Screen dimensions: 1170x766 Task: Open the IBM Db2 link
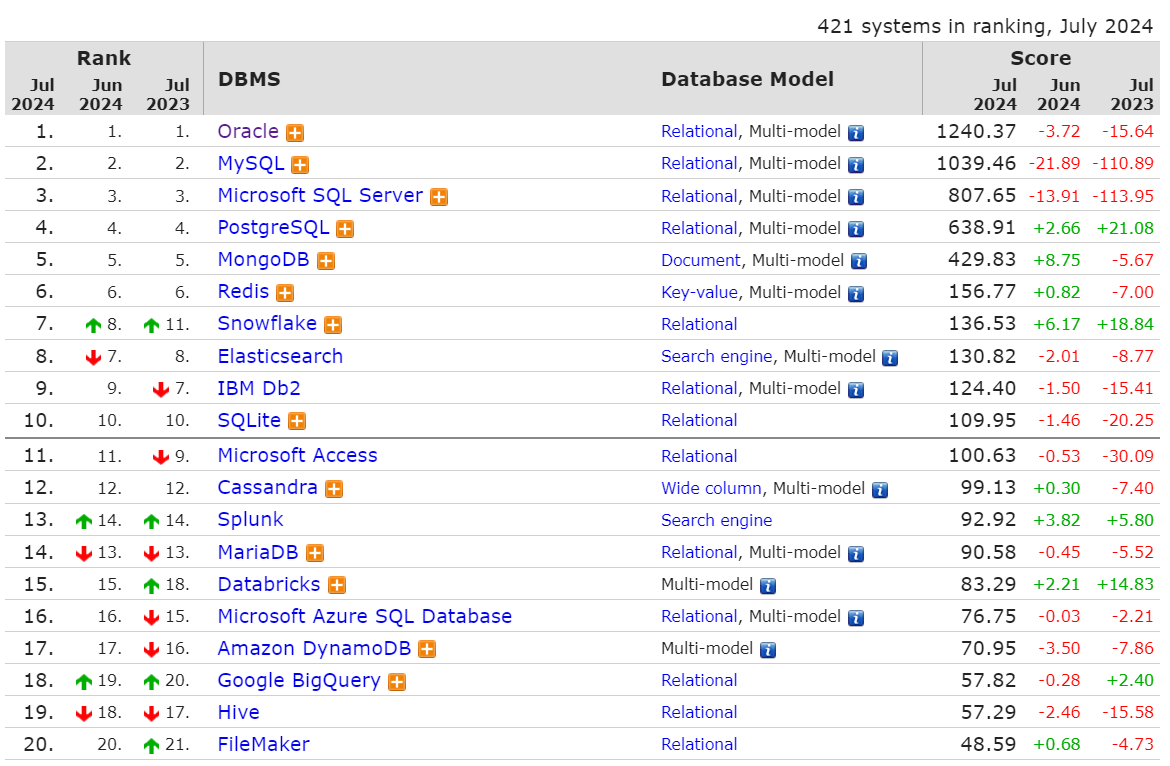point(259,388)
